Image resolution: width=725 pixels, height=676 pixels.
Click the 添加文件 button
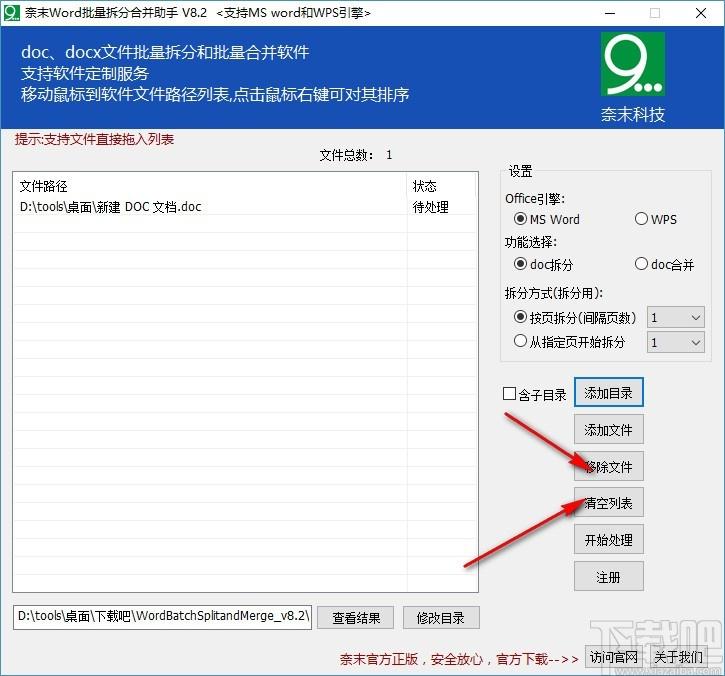pos(608,430)
